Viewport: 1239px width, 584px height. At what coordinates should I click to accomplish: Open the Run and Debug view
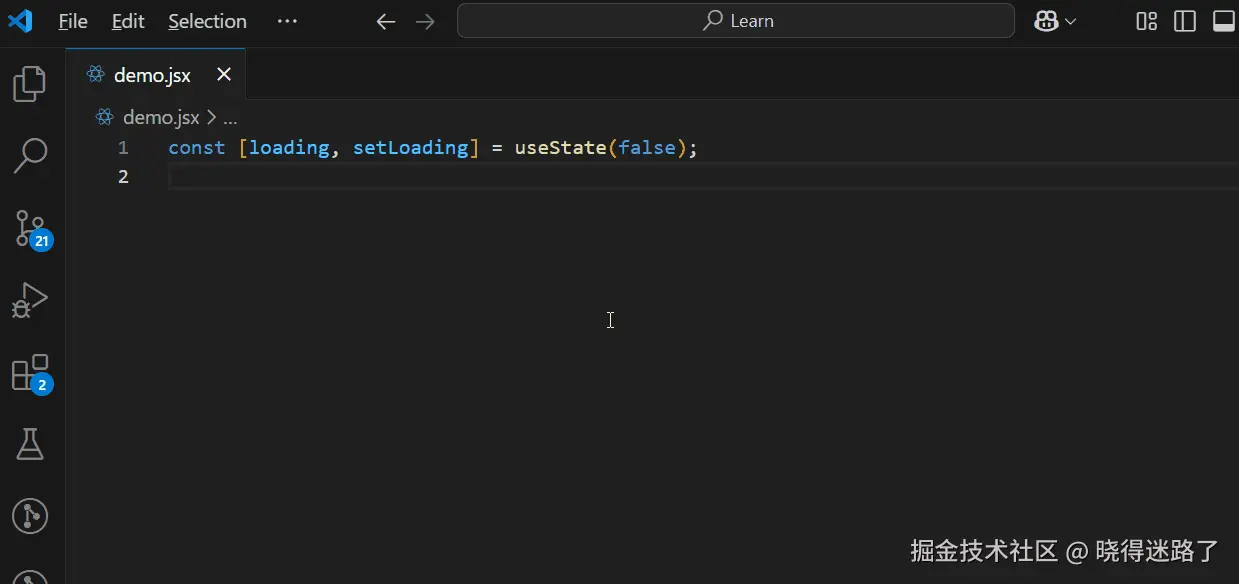pos(30,300)
